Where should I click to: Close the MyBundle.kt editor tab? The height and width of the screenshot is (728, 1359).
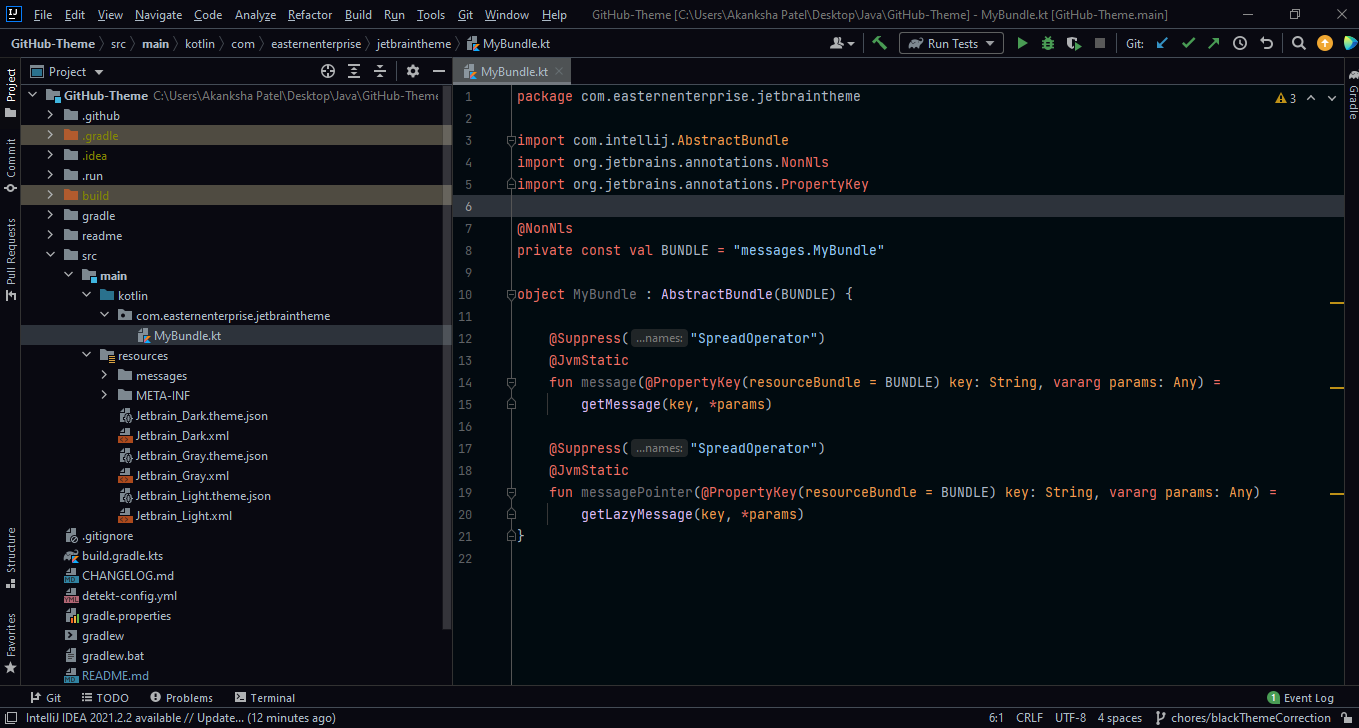pos(560,72)
